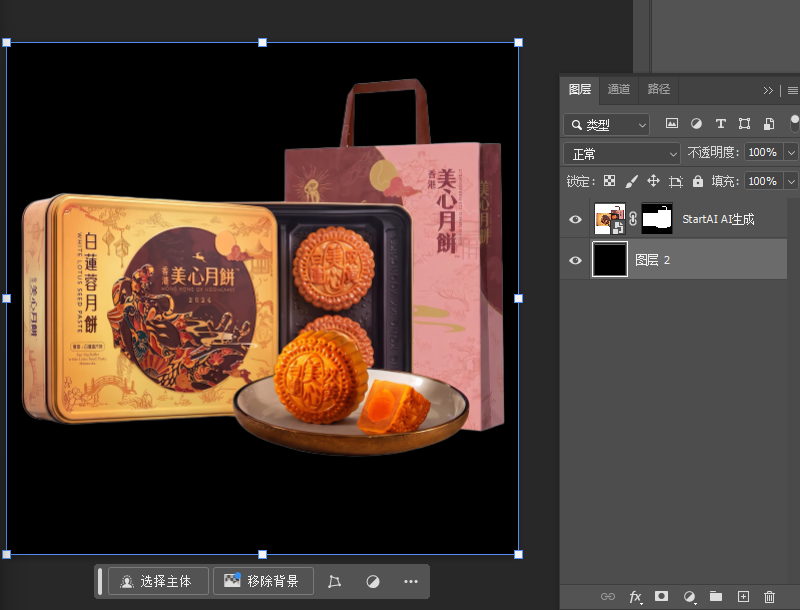Screen dimensions: 800x610
Task: Select layer named StartAI AI生成
Action: (718, 219)
